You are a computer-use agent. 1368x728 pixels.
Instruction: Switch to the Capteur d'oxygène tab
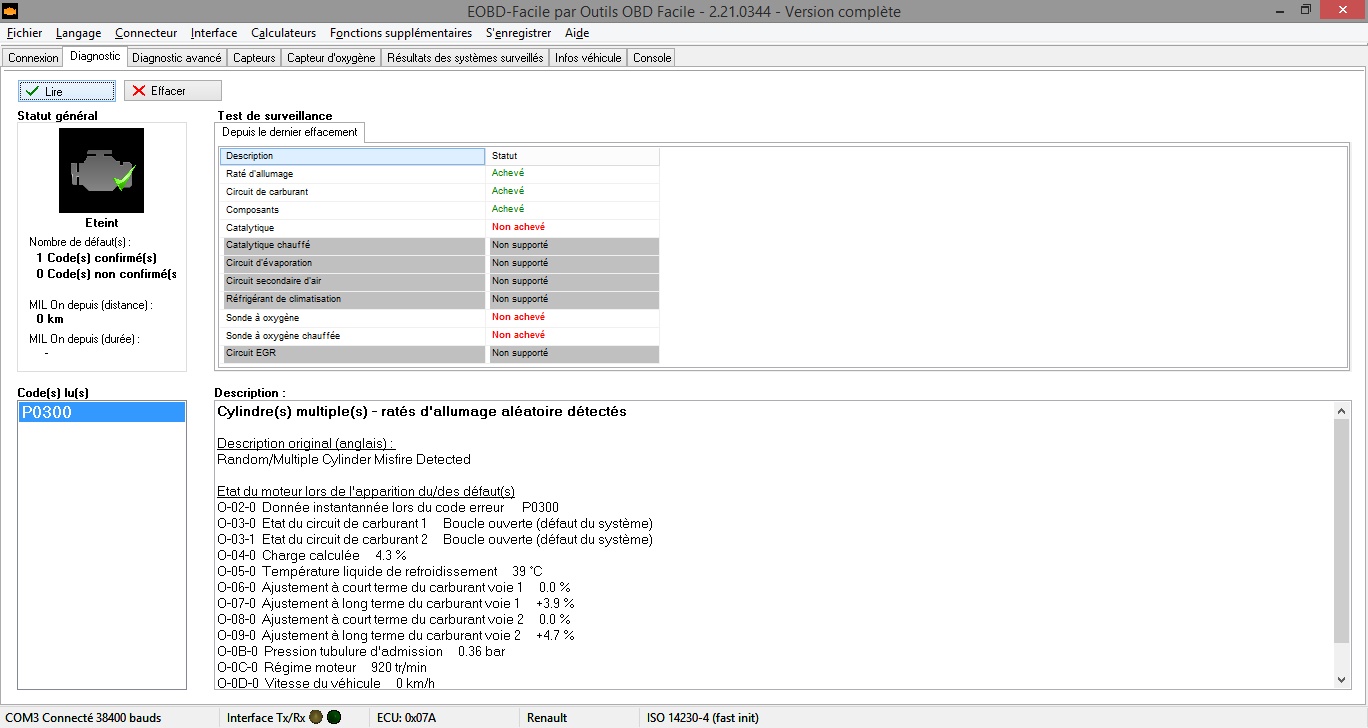(x=331, y=58)
